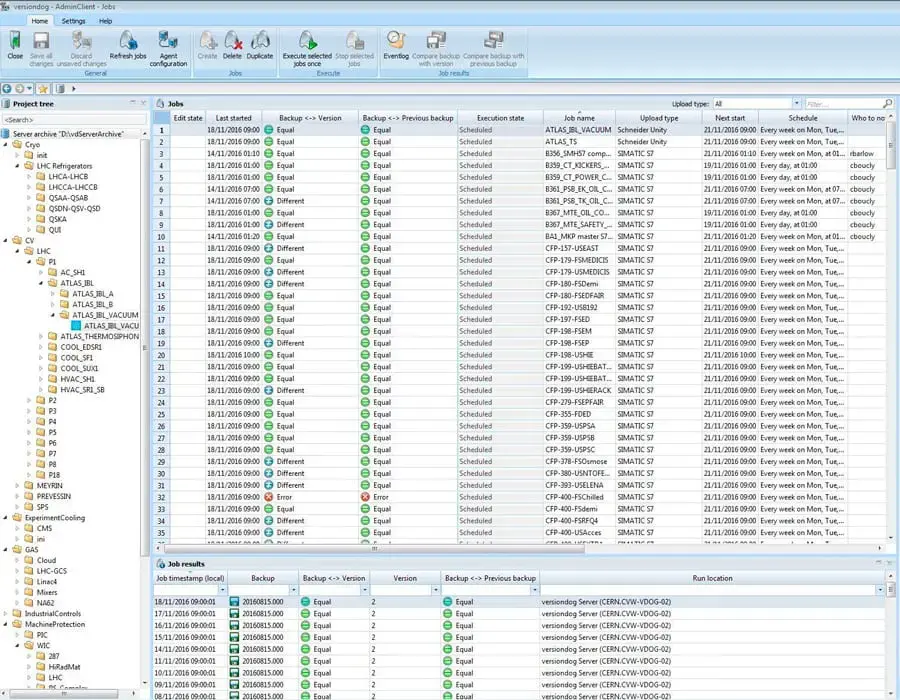Viewport: 900px width, 700px height.
Task: Sort by Job name column header
Action: [579, 118]
